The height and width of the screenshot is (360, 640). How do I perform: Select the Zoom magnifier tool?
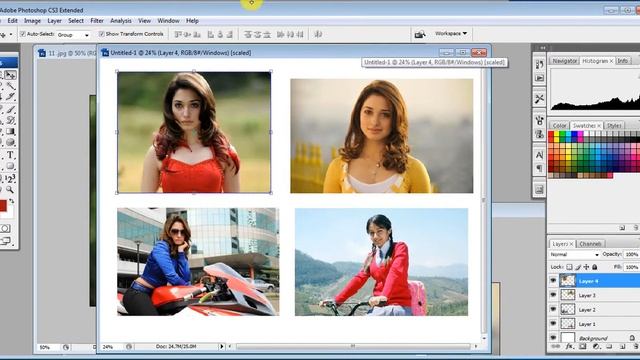(x=10, y=190)
